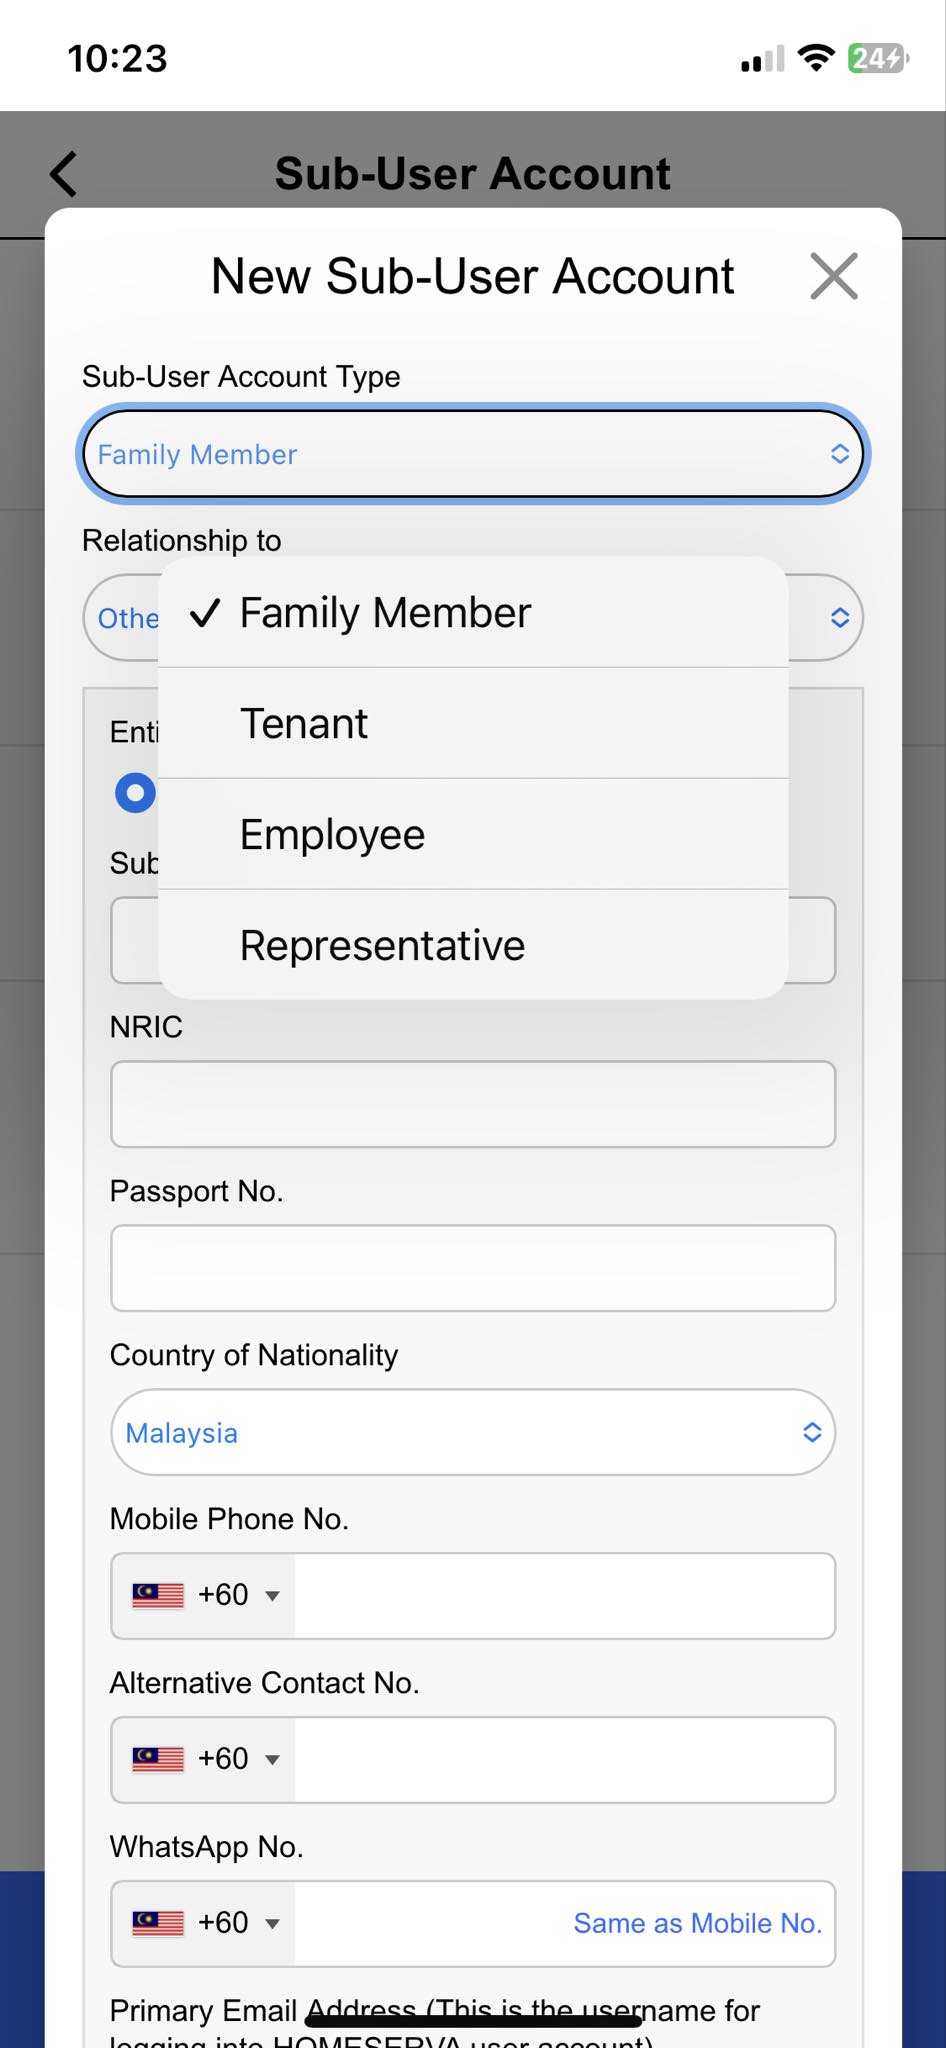Tap Malaysian flag beside WhatsApp number
The width and height of the screenshot is (946, 2048).
pyautogui.click(x=160, y=1922)
